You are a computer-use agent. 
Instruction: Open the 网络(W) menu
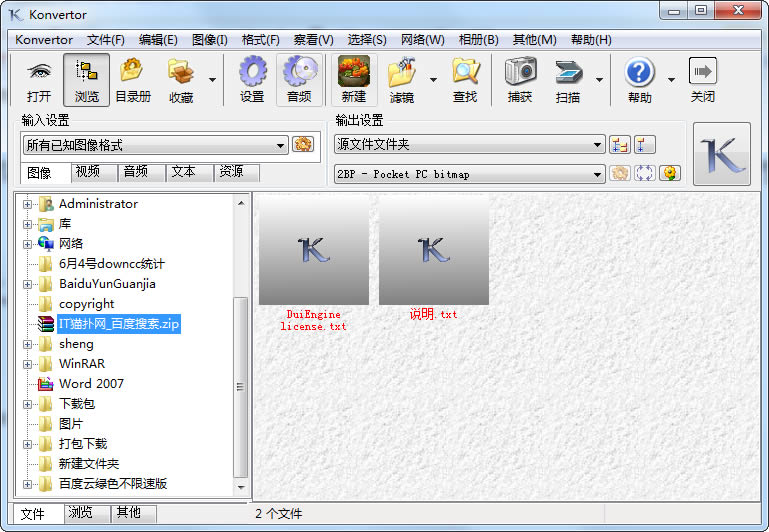click(422, 40)
